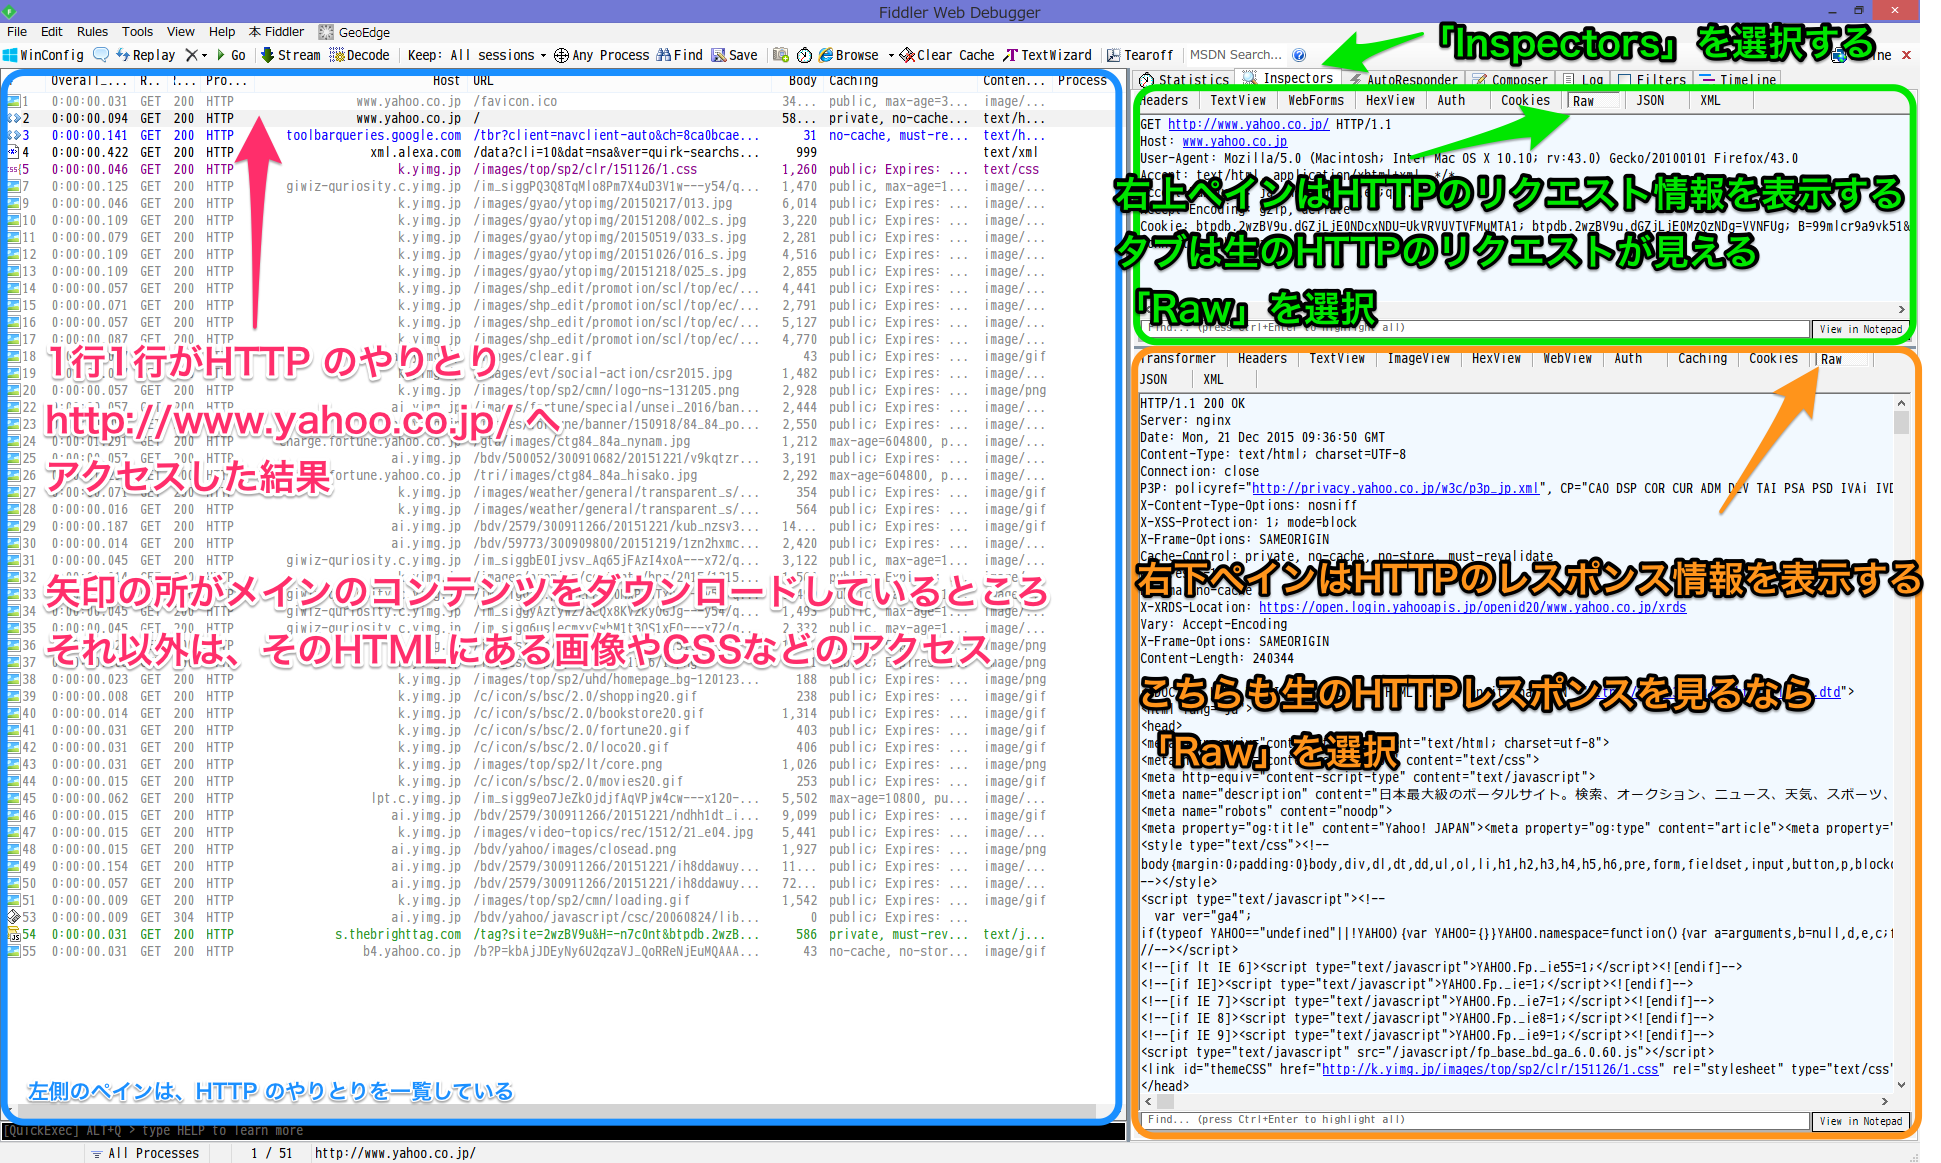
Task: Click the timer stopwatch icon
Action: 805,55
